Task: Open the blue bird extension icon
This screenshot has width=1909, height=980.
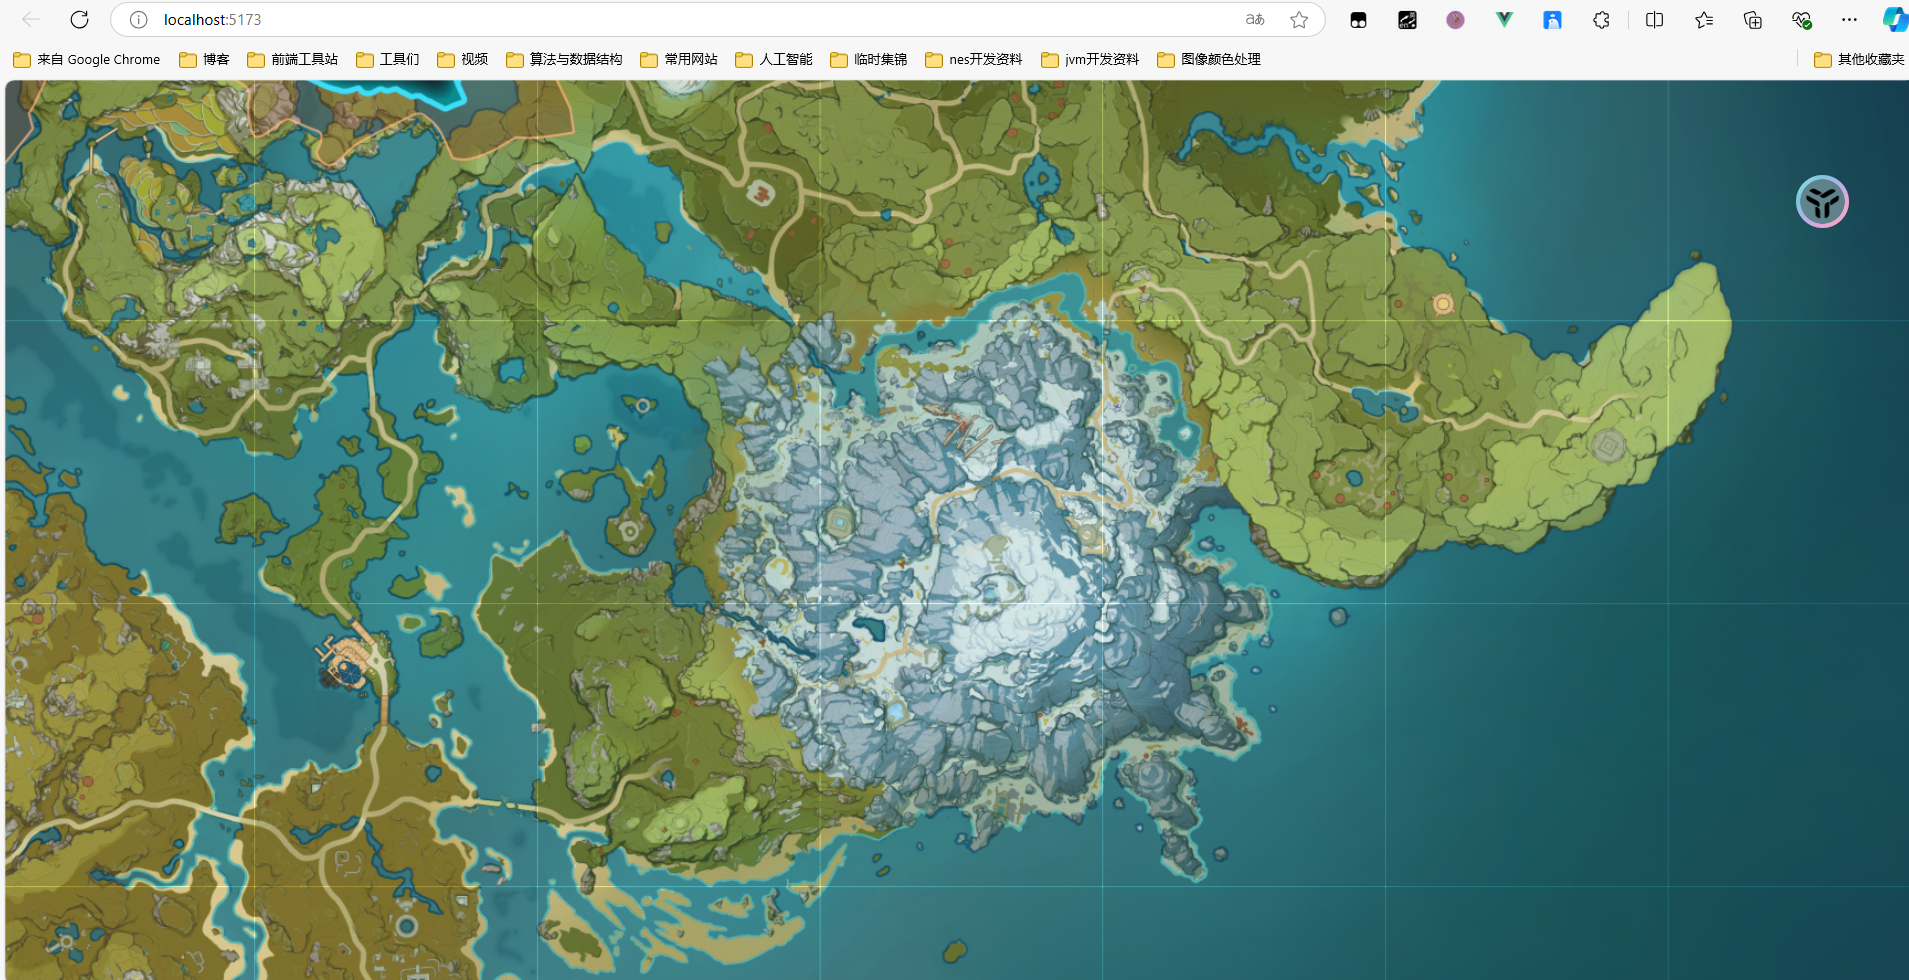Action: [1552, 20]
